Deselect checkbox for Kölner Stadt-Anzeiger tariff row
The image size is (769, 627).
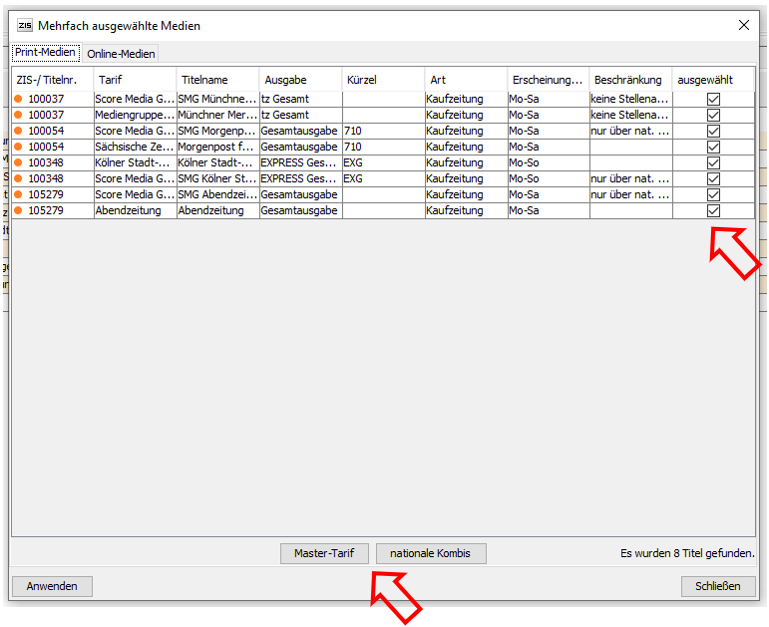click(713, 163)
